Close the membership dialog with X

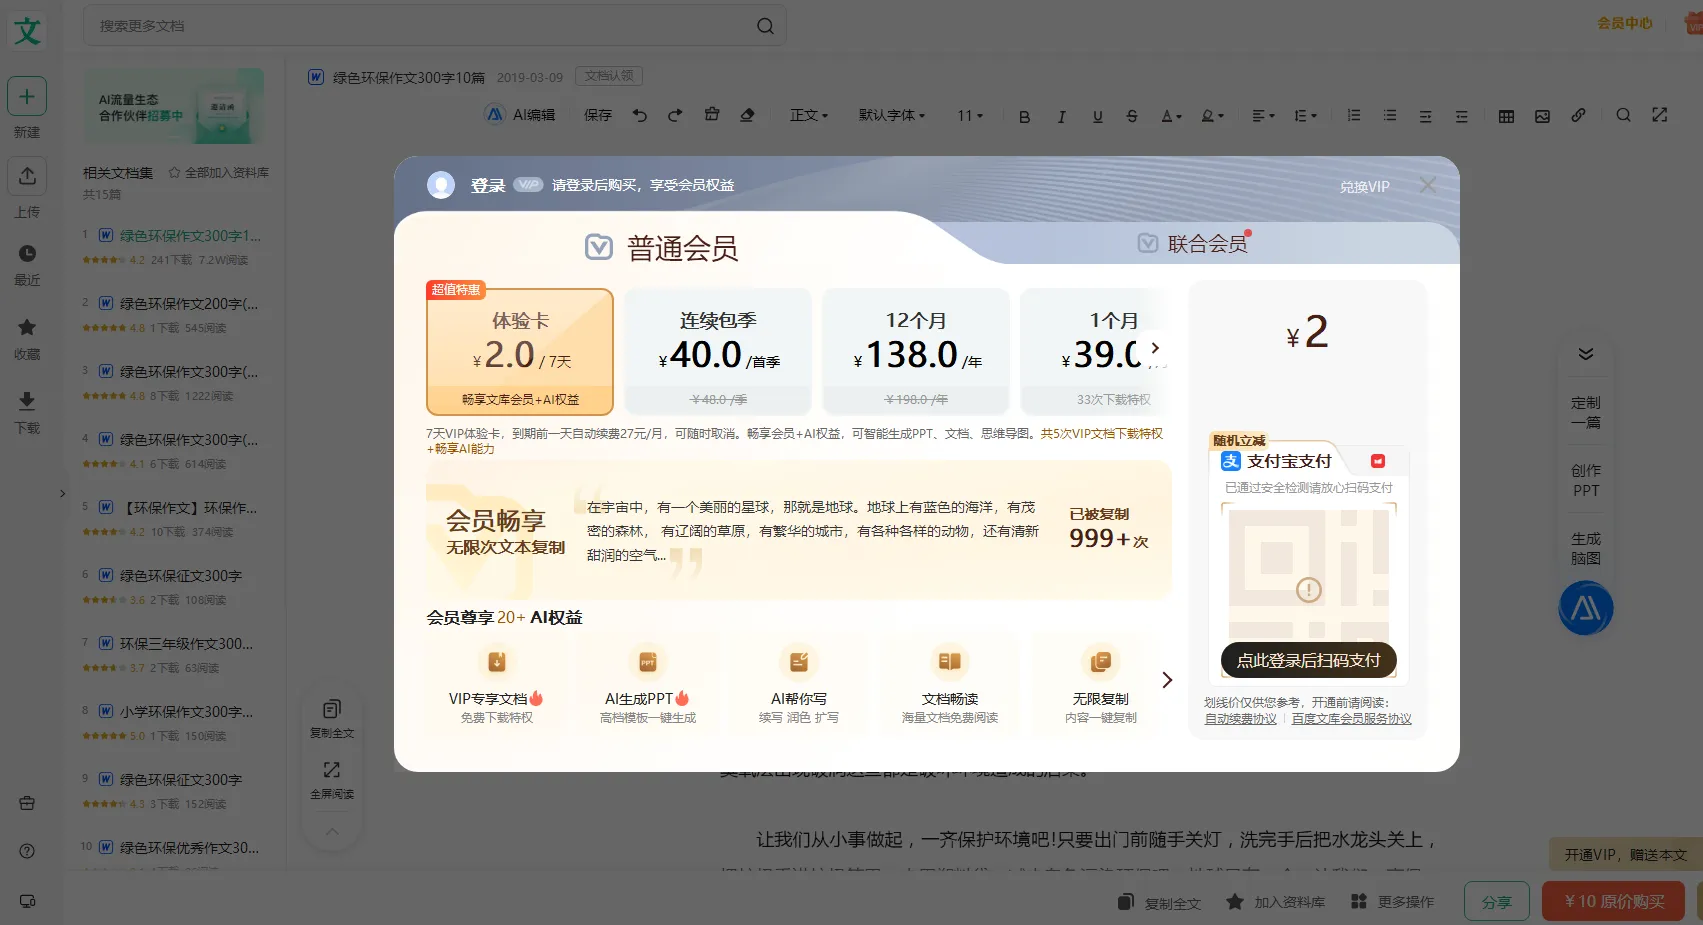coord(1428,186)
